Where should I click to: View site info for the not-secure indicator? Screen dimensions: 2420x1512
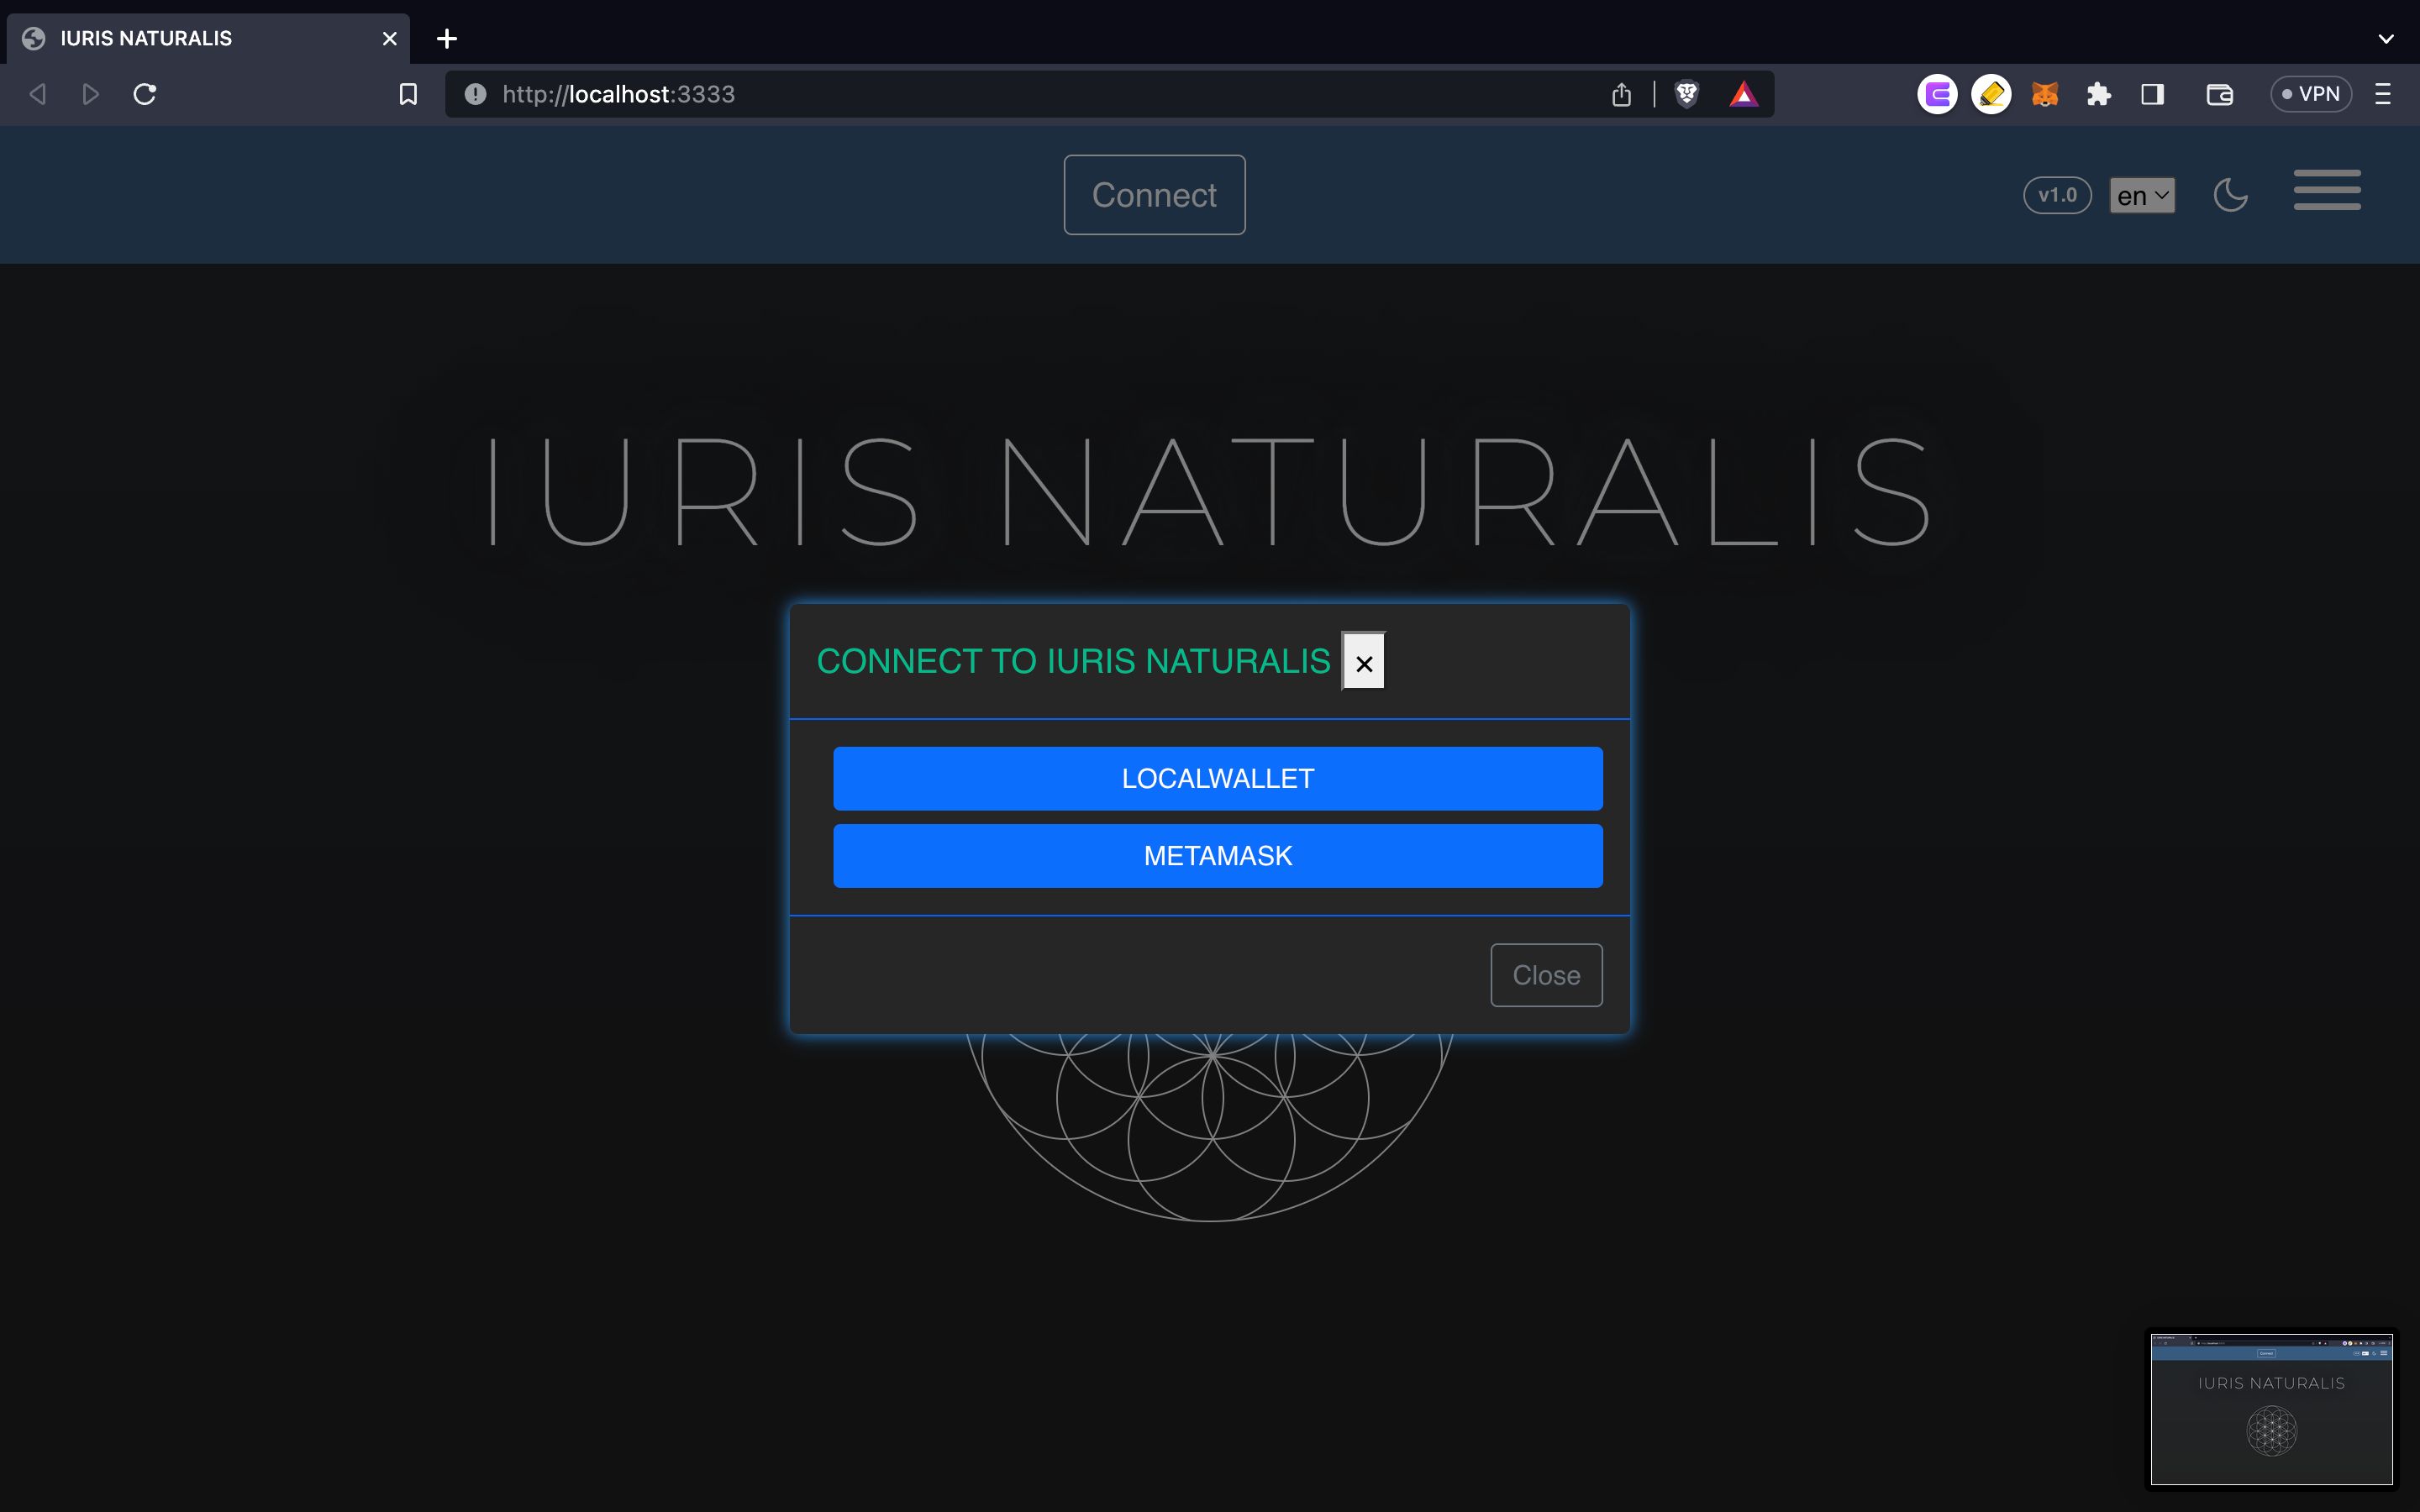click(x=475, y=94)
